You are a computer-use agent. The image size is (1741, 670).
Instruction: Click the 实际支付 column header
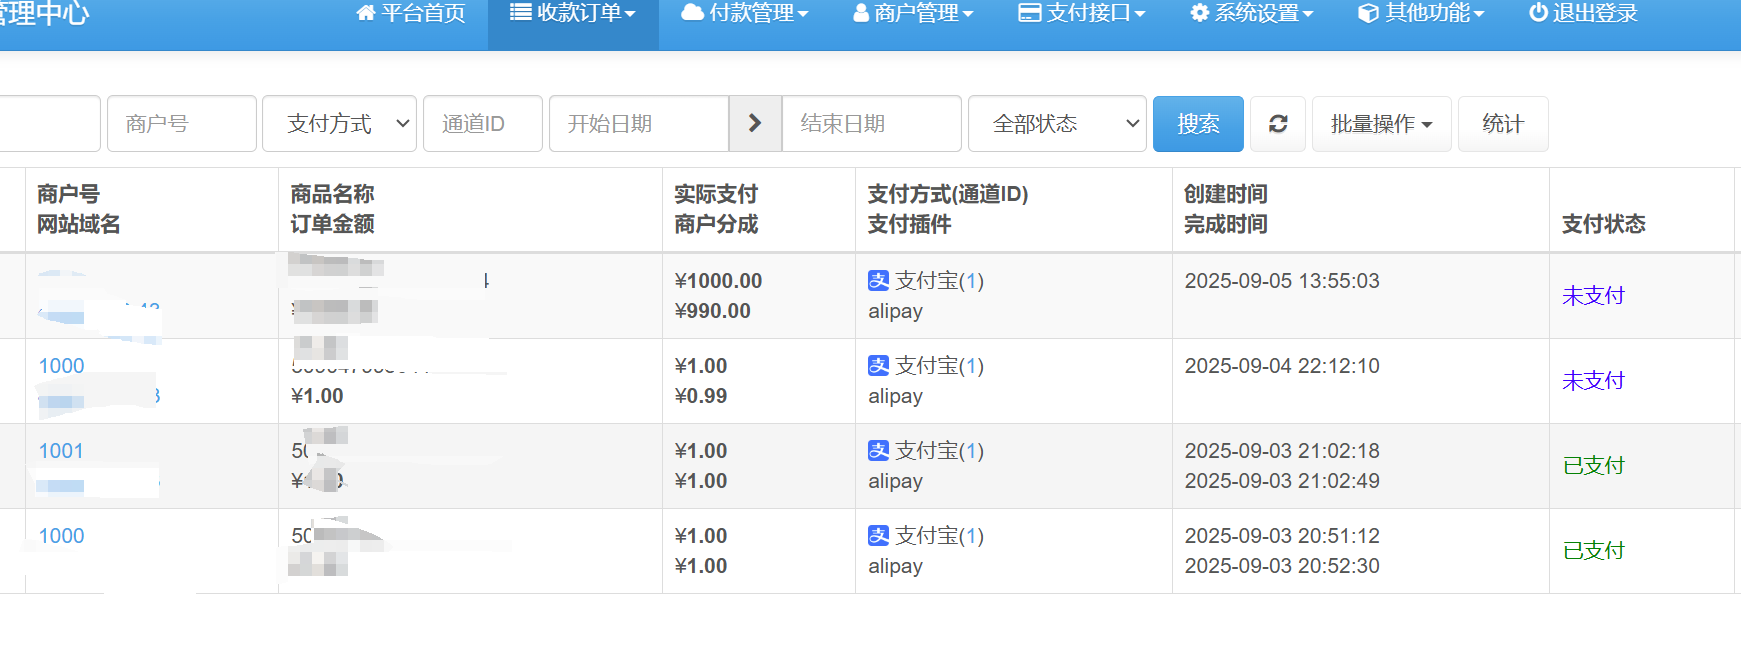(715, 194)
